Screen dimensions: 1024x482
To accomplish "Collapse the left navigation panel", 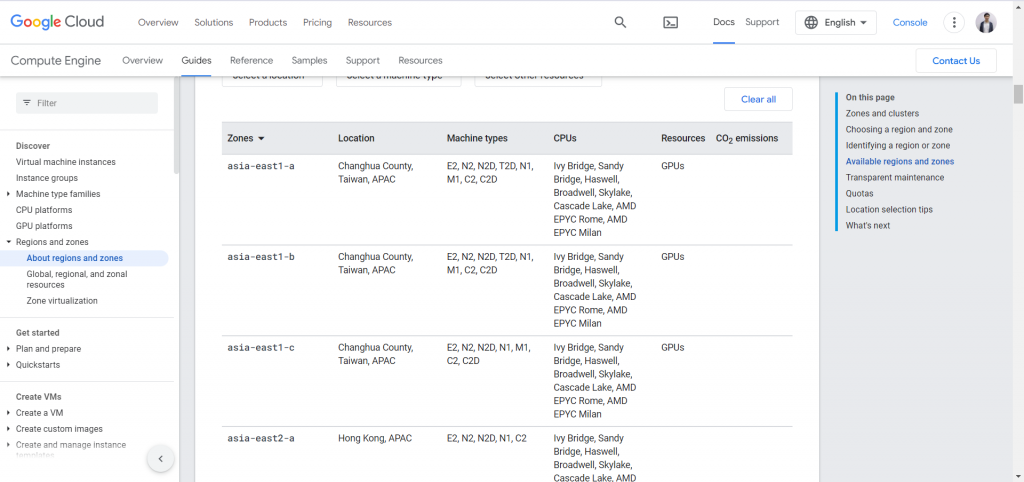I will coord(160,459).
